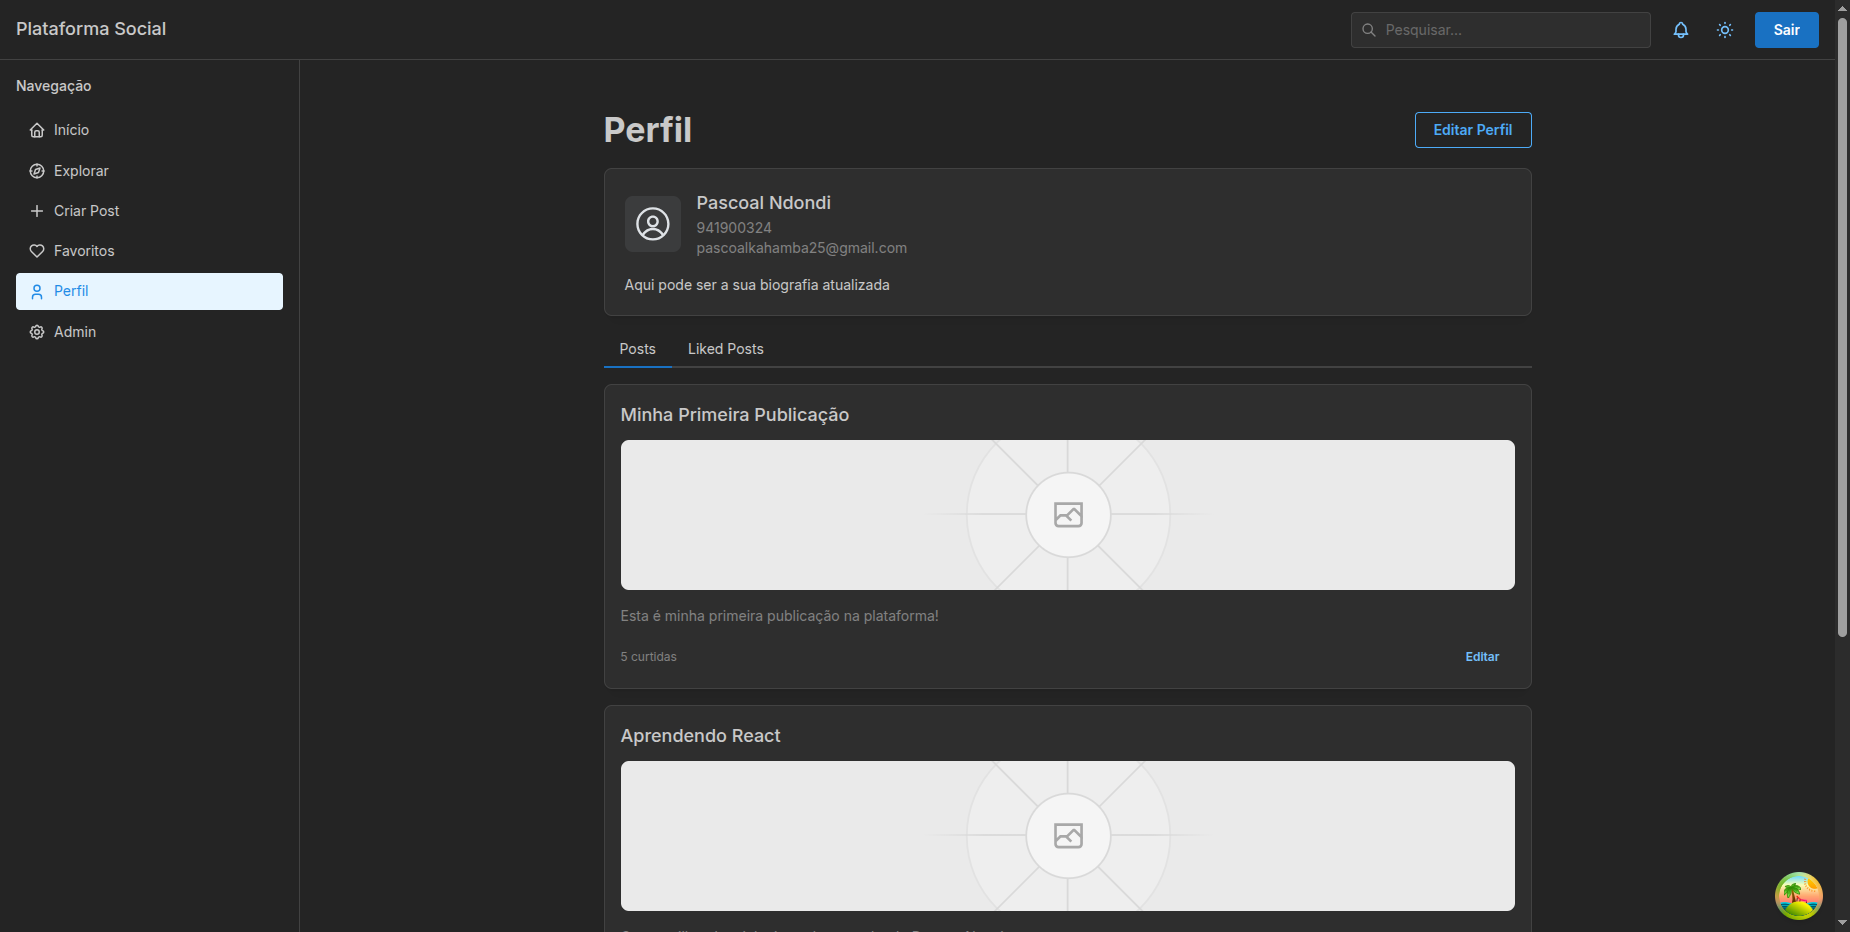Focus the Pesquisar search field

[1512, 30]
